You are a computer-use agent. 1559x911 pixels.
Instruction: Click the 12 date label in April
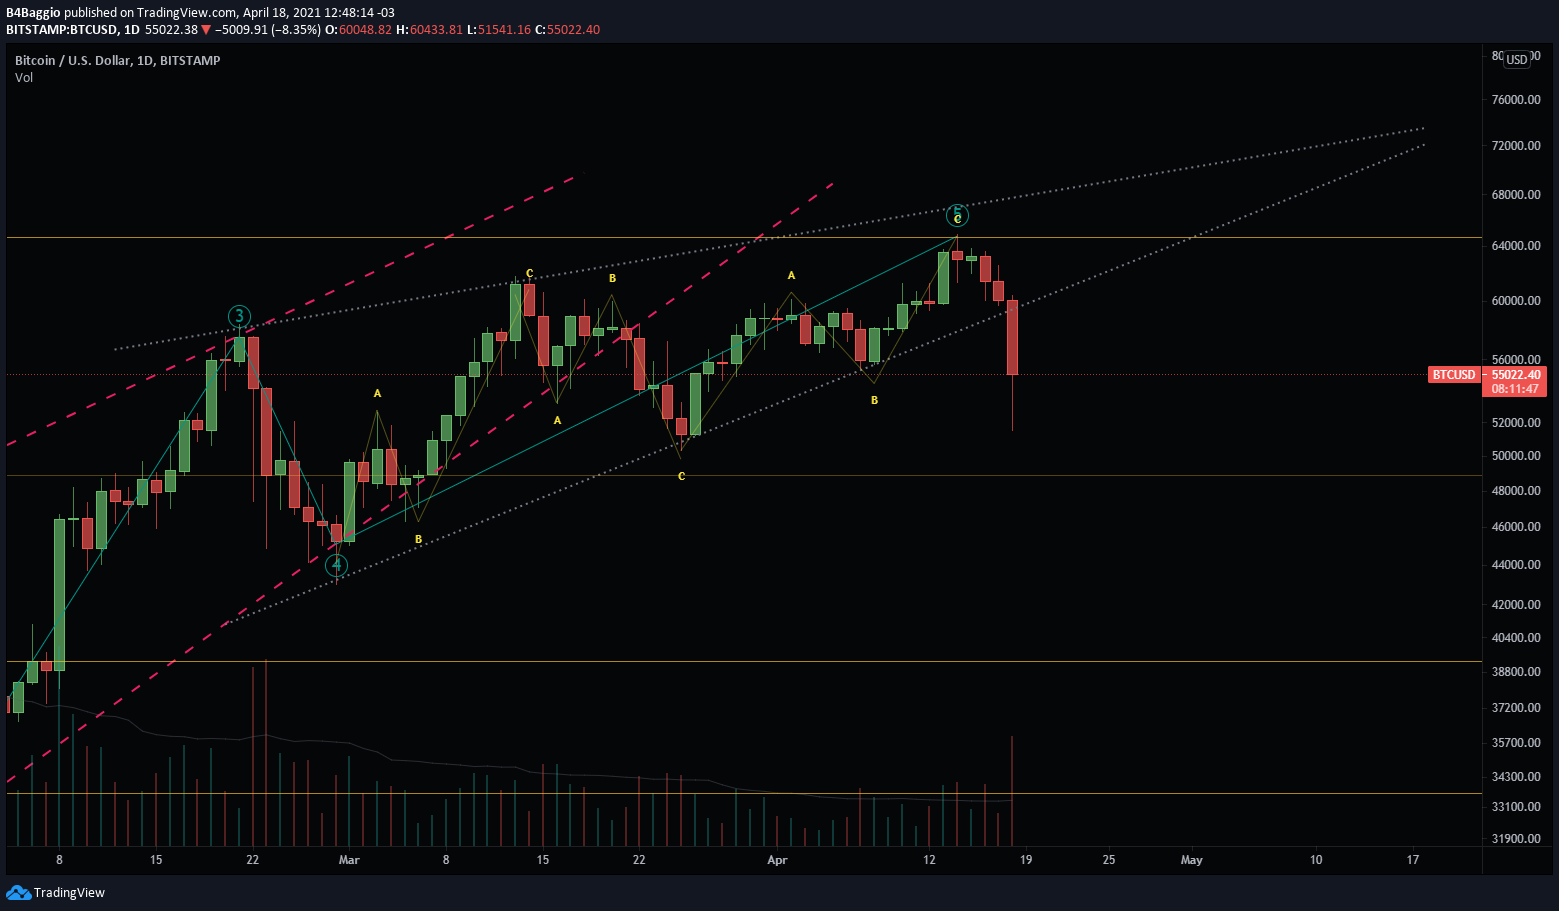(x=930, y=860)
